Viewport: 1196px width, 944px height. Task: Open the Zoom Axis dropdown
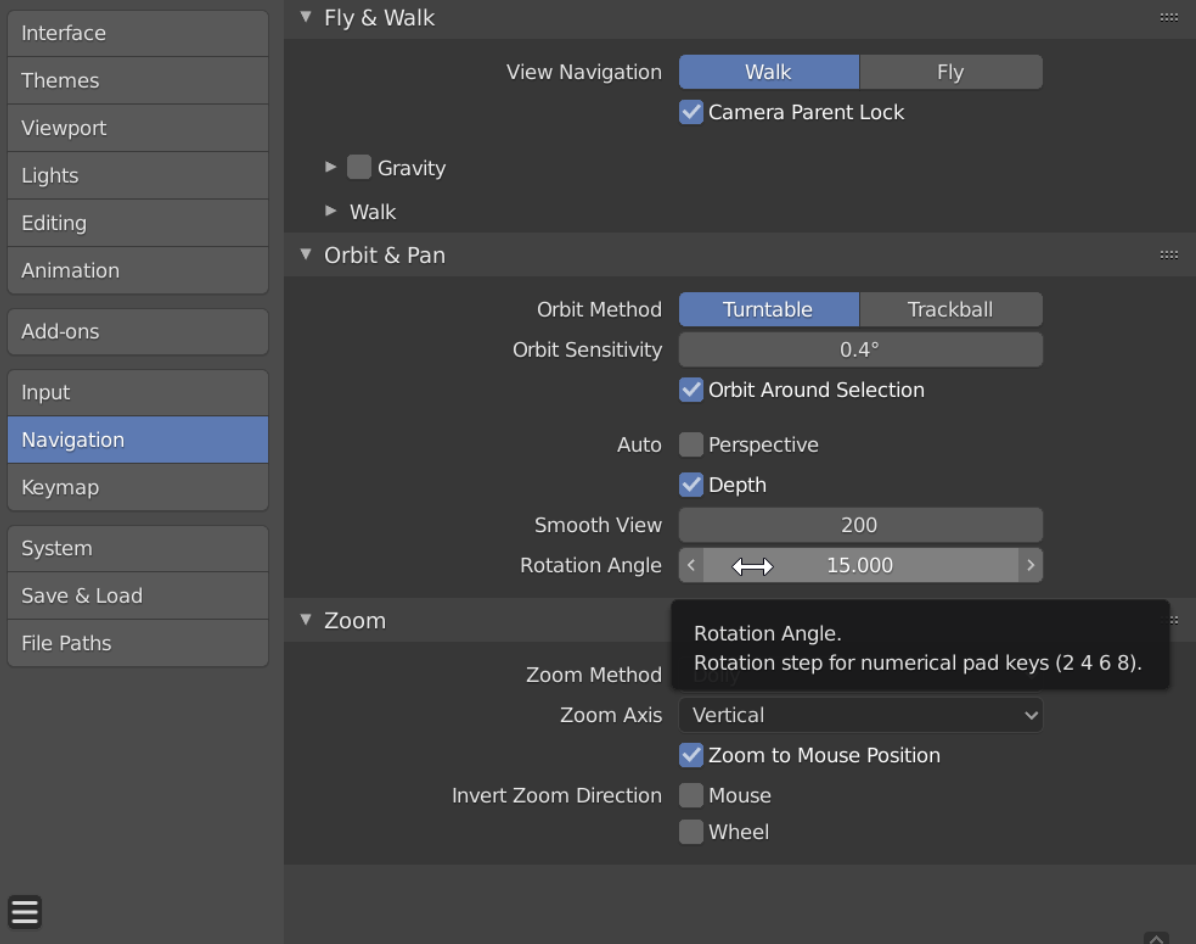(860, 715)
